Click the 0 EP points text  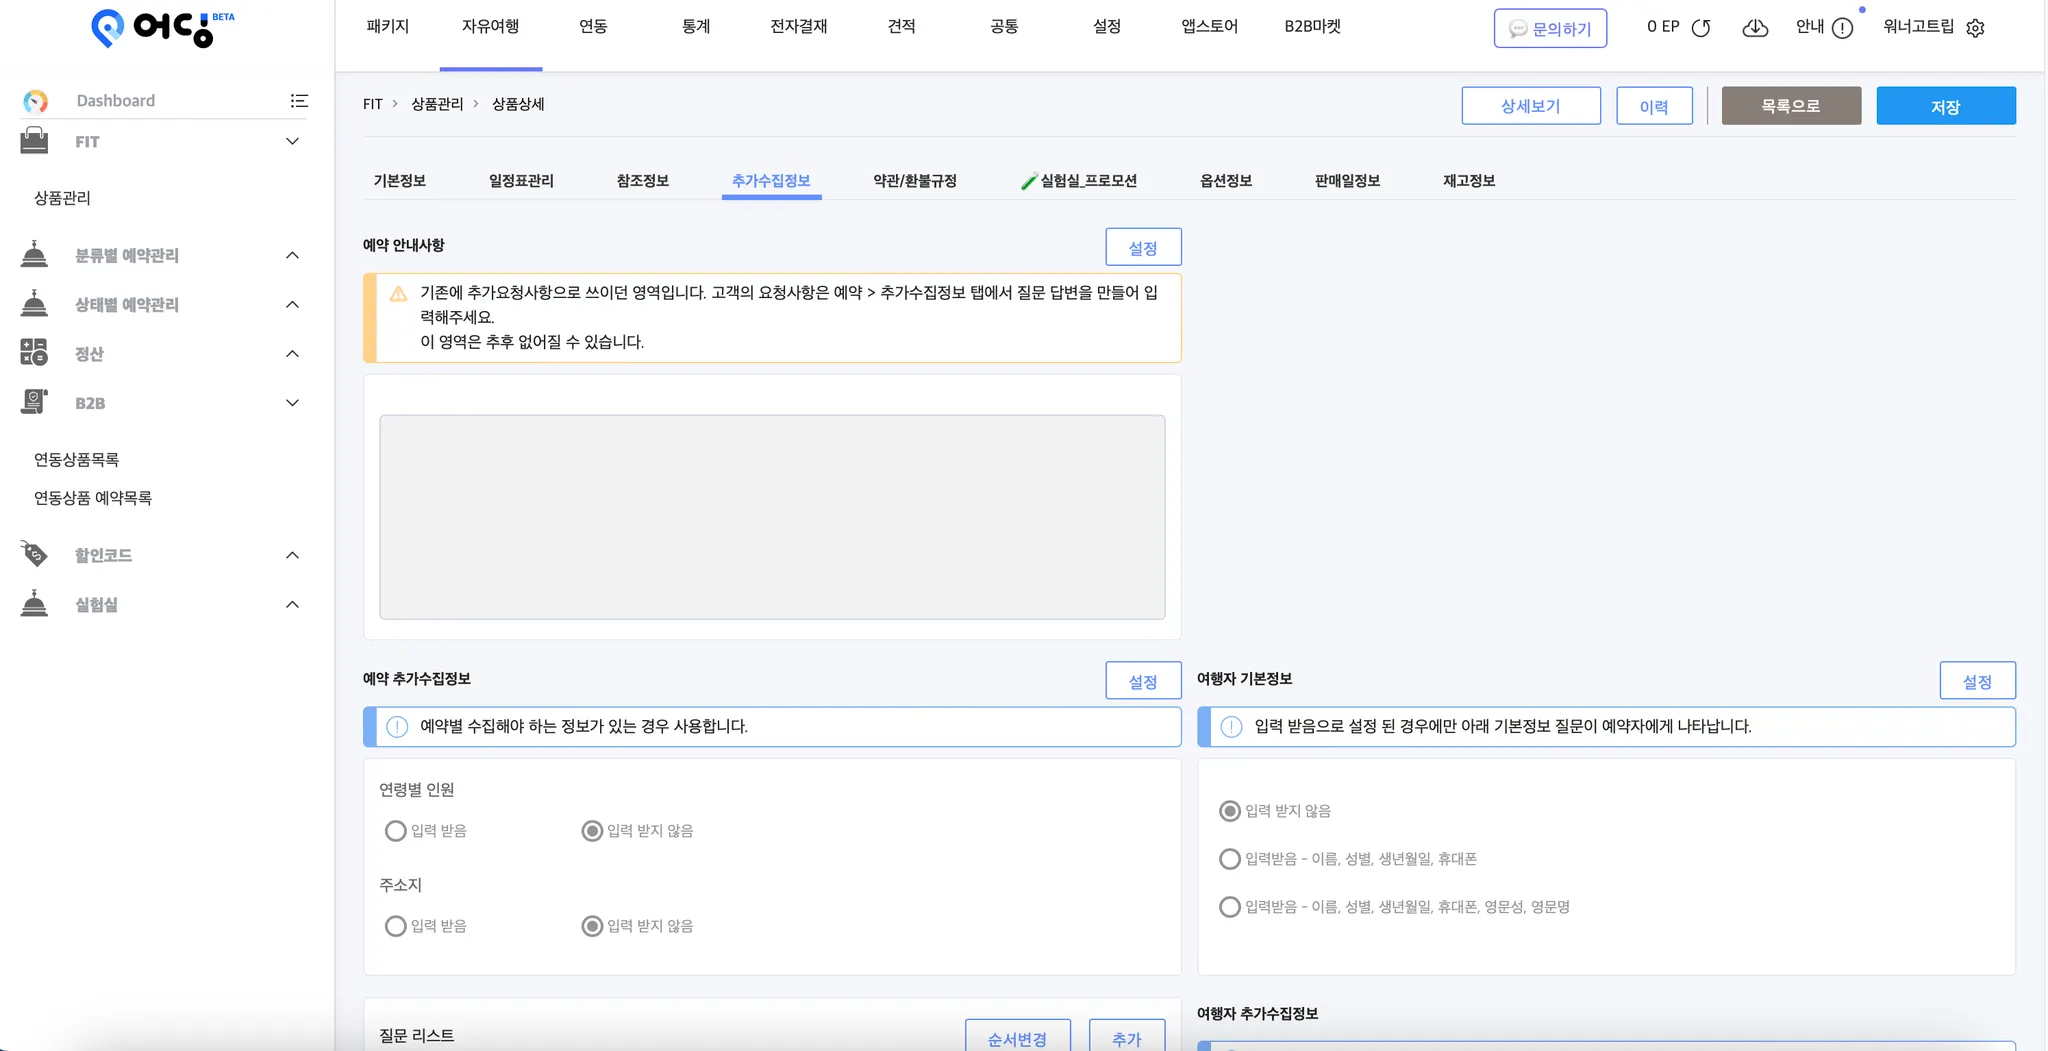click(1663, 27)
